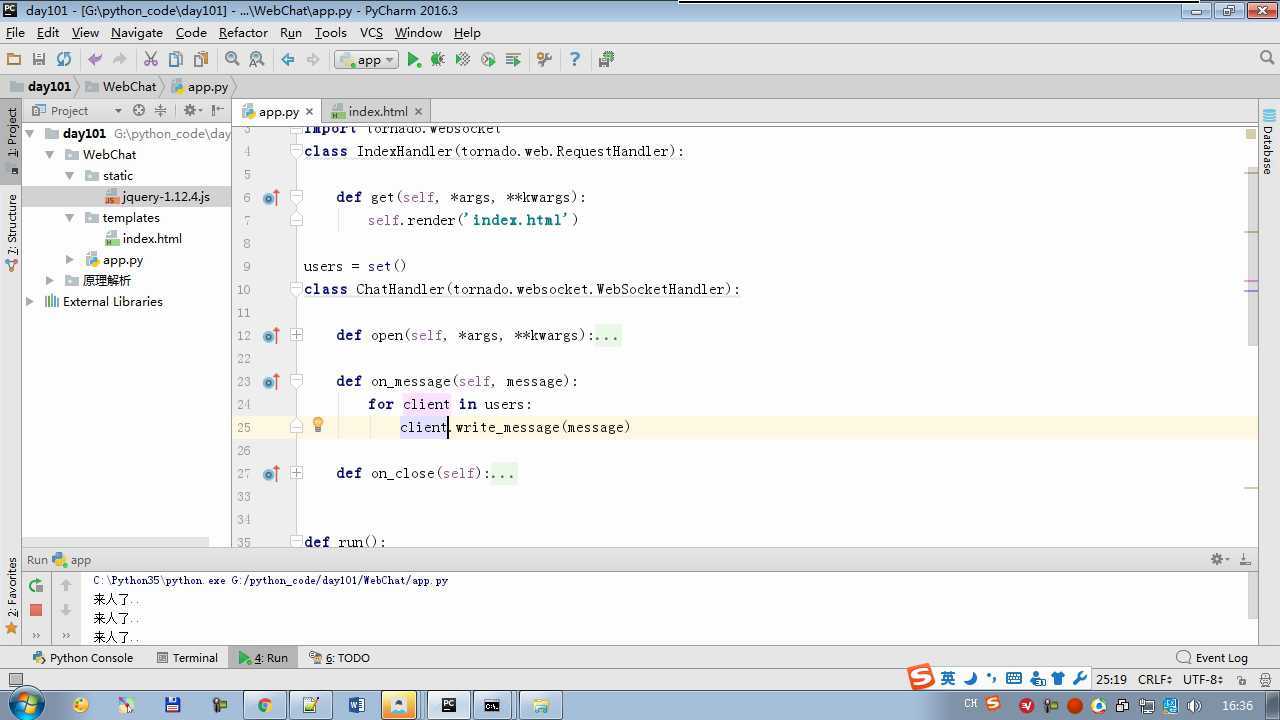Click the toolbar icon right of Help

tap(606, 60)
